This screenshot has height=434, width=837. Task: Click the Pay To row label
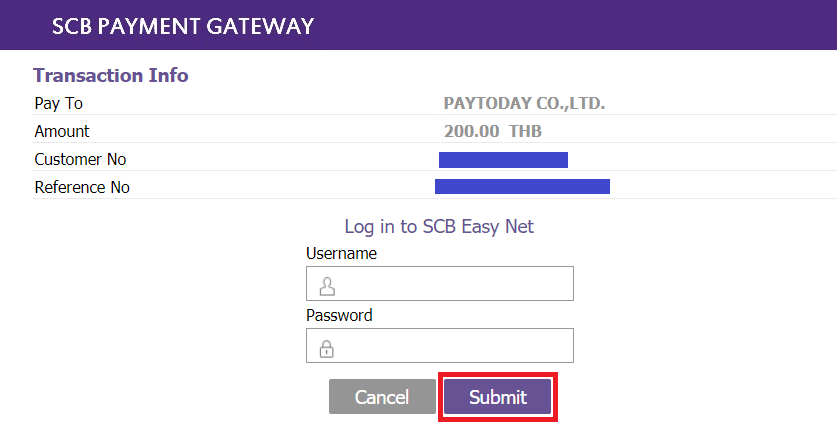pyautogui.click(x=59, y=103)
